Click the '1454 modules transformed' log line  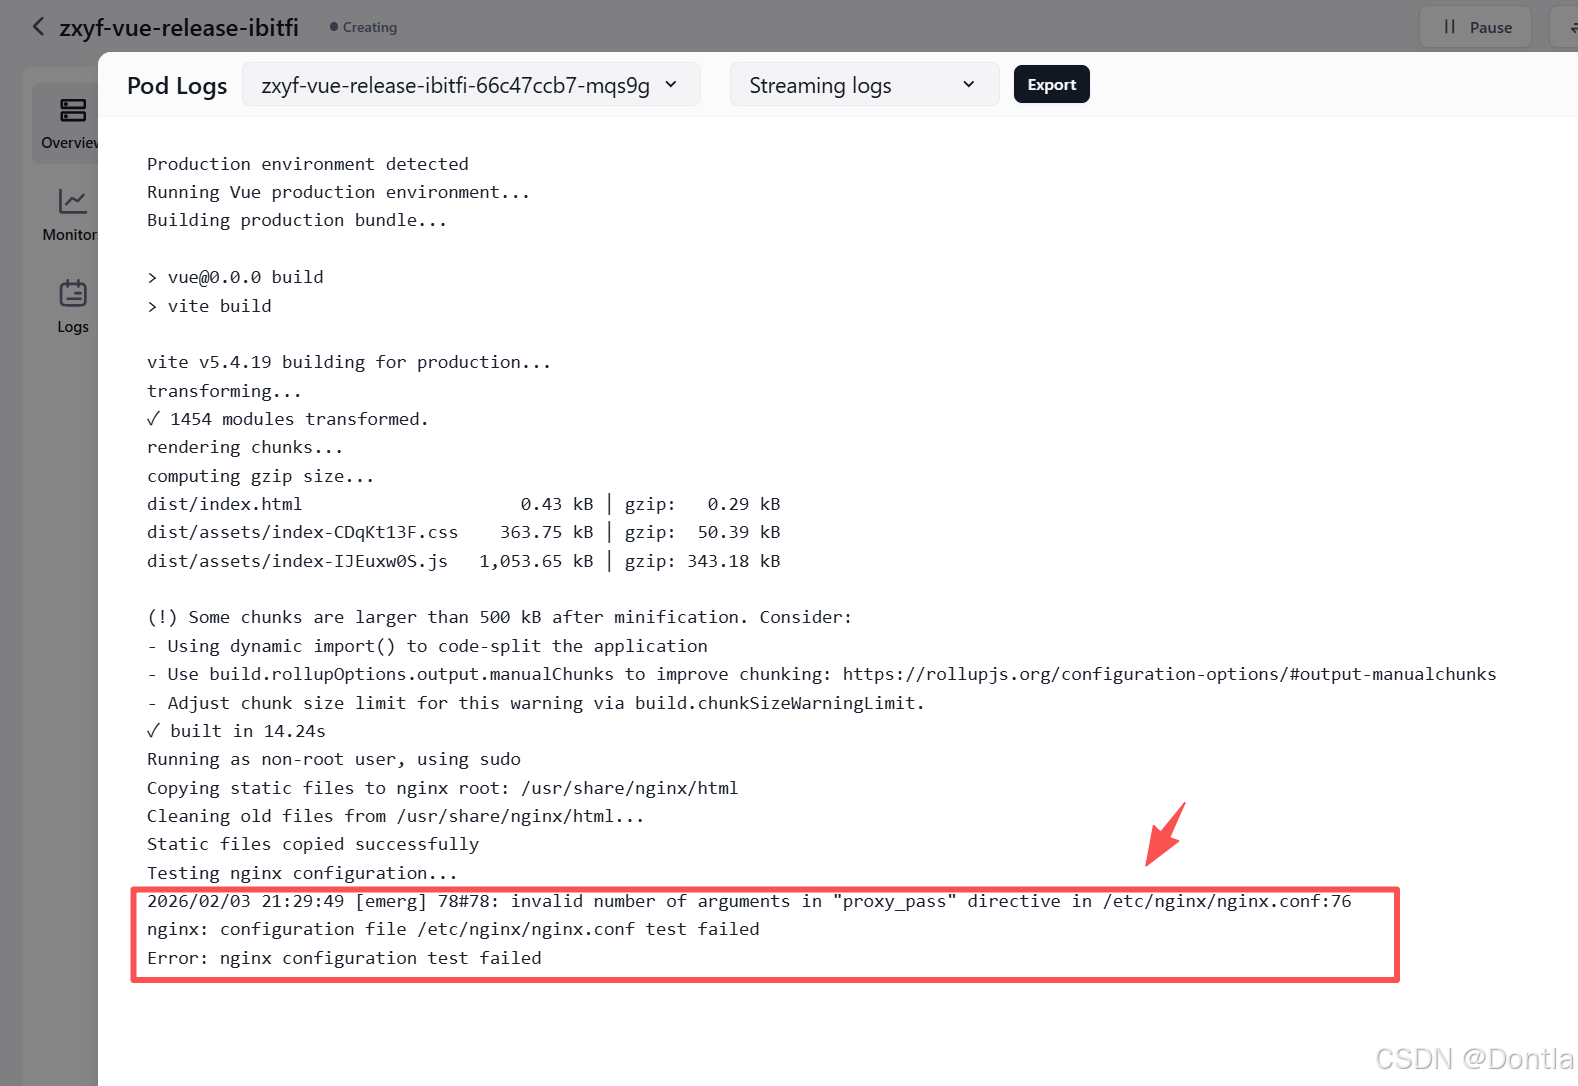coord(288,419)
